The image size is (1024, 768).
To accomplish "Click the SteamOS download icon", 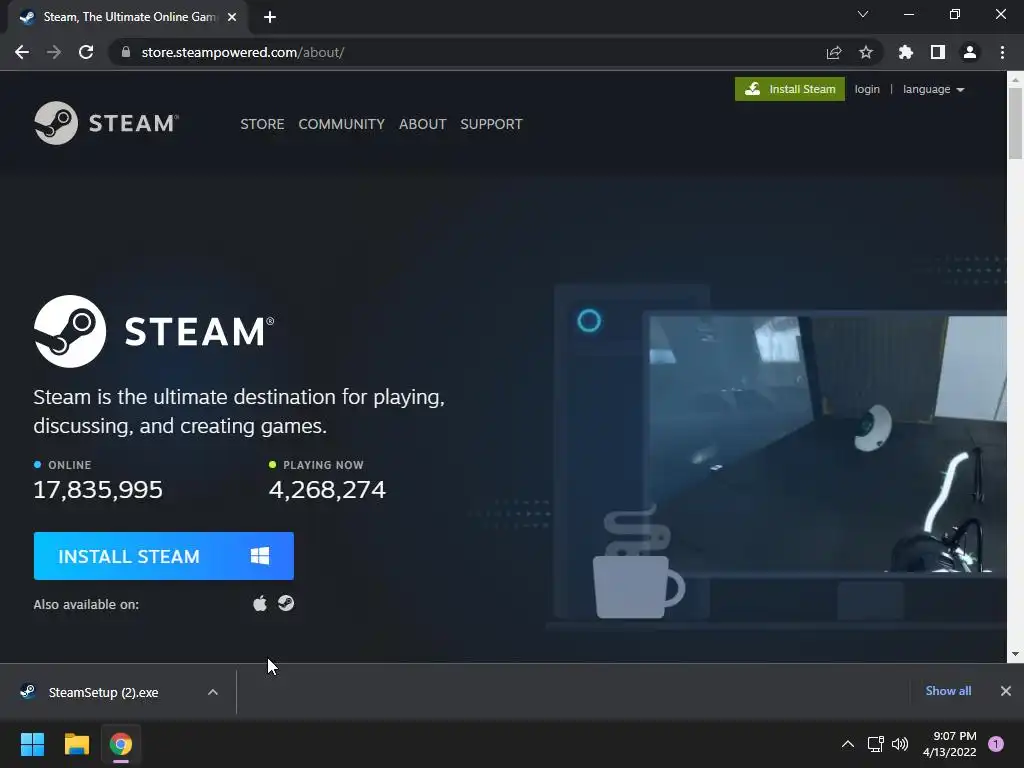I will pyautogui.click(x=286, y=603).
